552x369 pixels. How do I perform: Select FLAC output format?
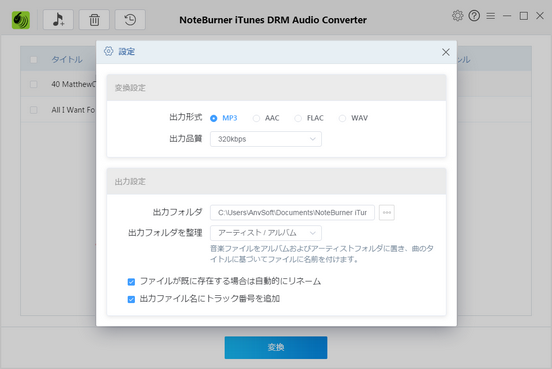(x=298, y=118)
